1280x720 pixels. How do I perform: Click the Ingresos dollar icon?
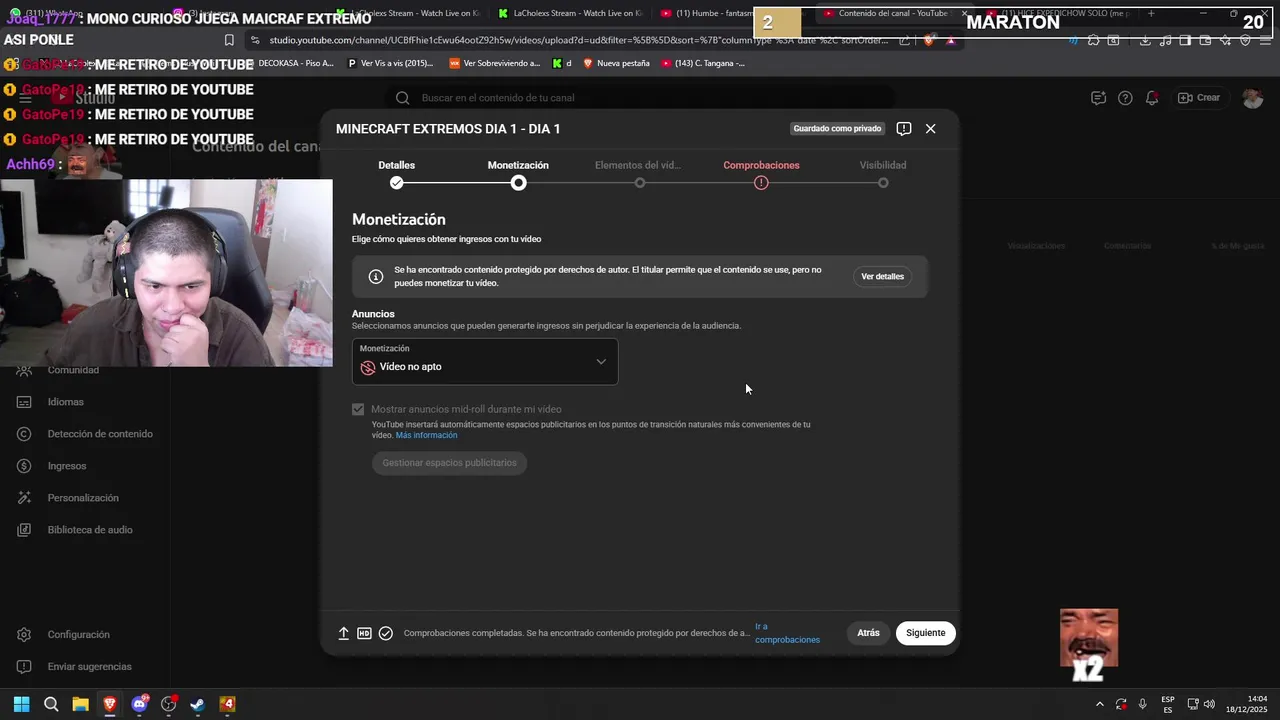(25, 466)
